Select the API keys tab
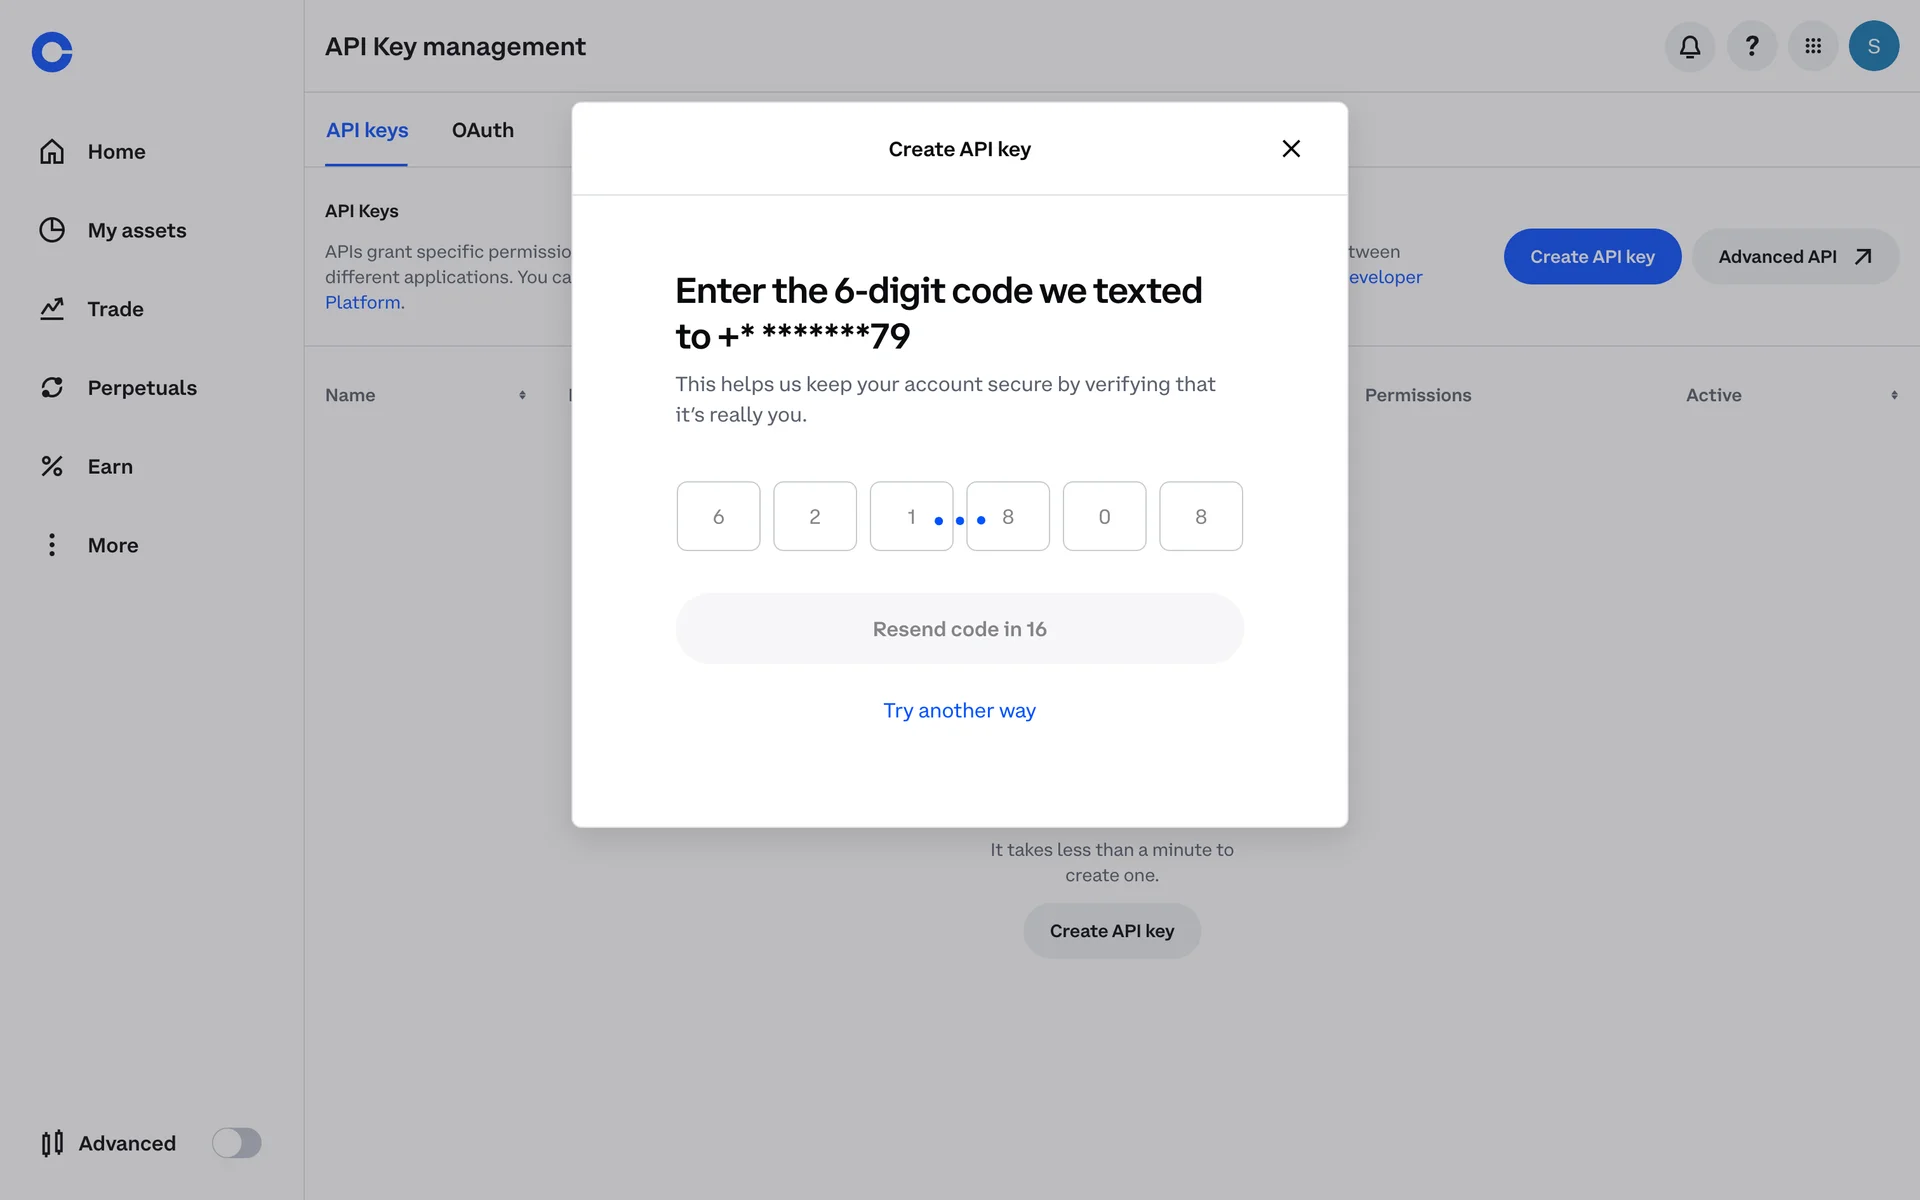This screenshot has height=1200, width=1920. pyautogui.click(x=367, y=130)
